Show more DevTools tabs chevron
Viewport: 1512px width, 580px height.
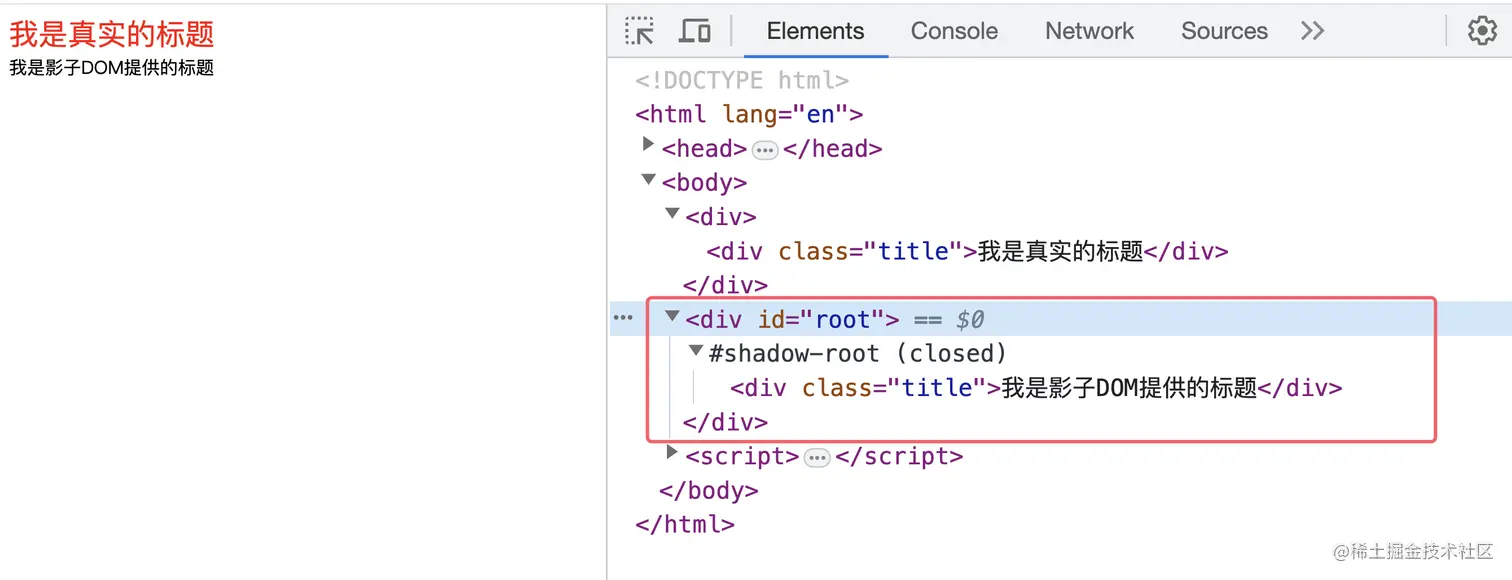[x=1313, y=31]
